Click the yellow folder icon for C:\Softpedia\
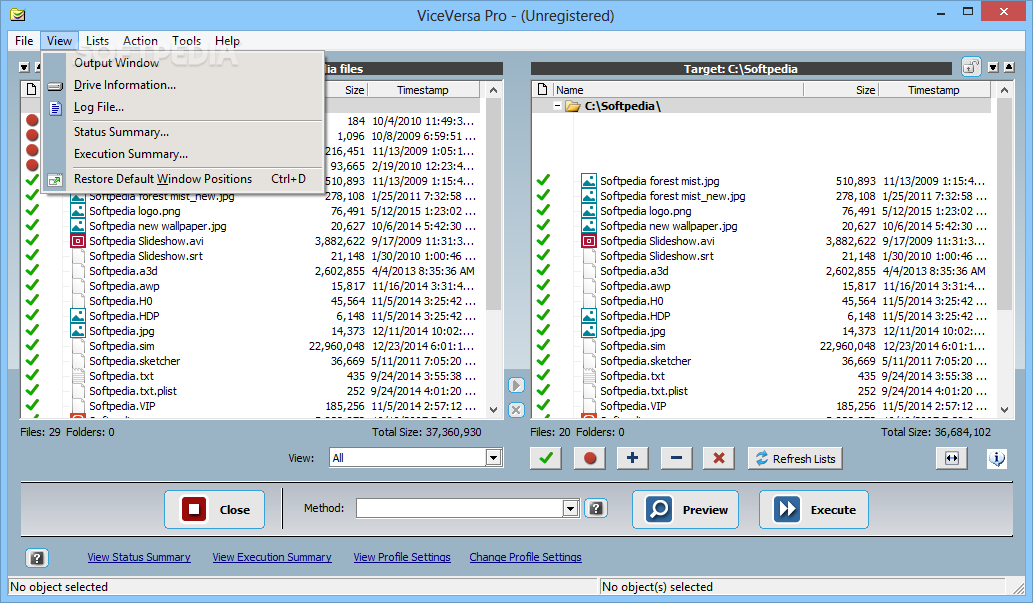The height and width of the screenshot is (603, 1033). click(572, 106)
